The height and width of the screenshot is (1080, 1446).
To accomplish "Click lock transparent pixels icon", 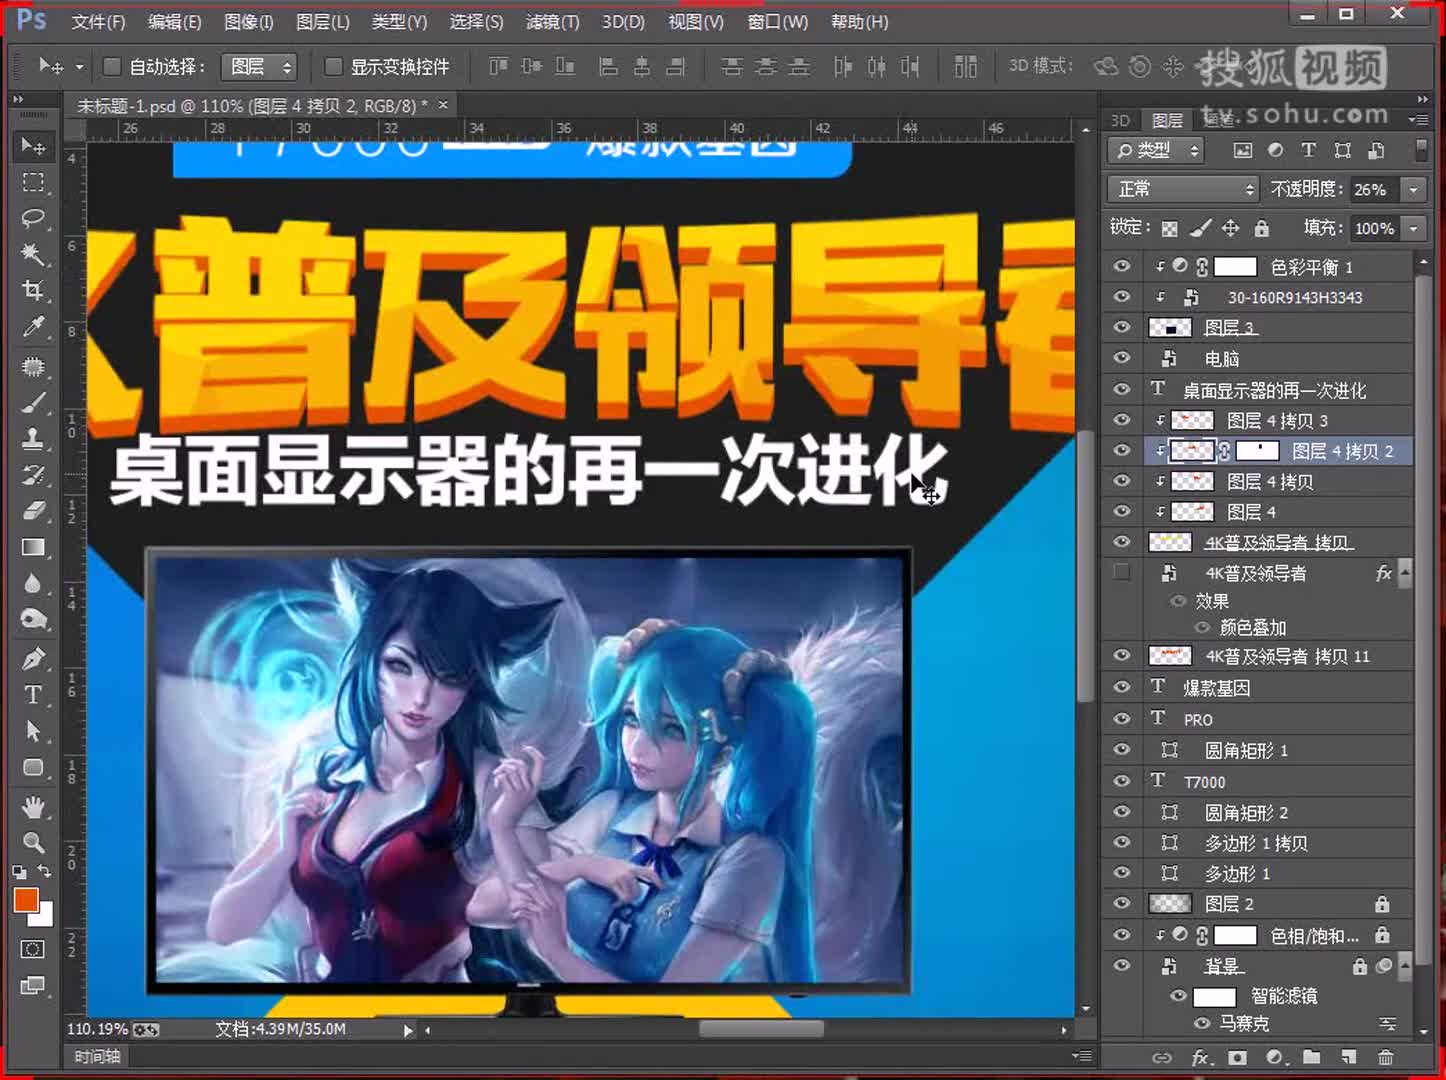I will 1169,228.
